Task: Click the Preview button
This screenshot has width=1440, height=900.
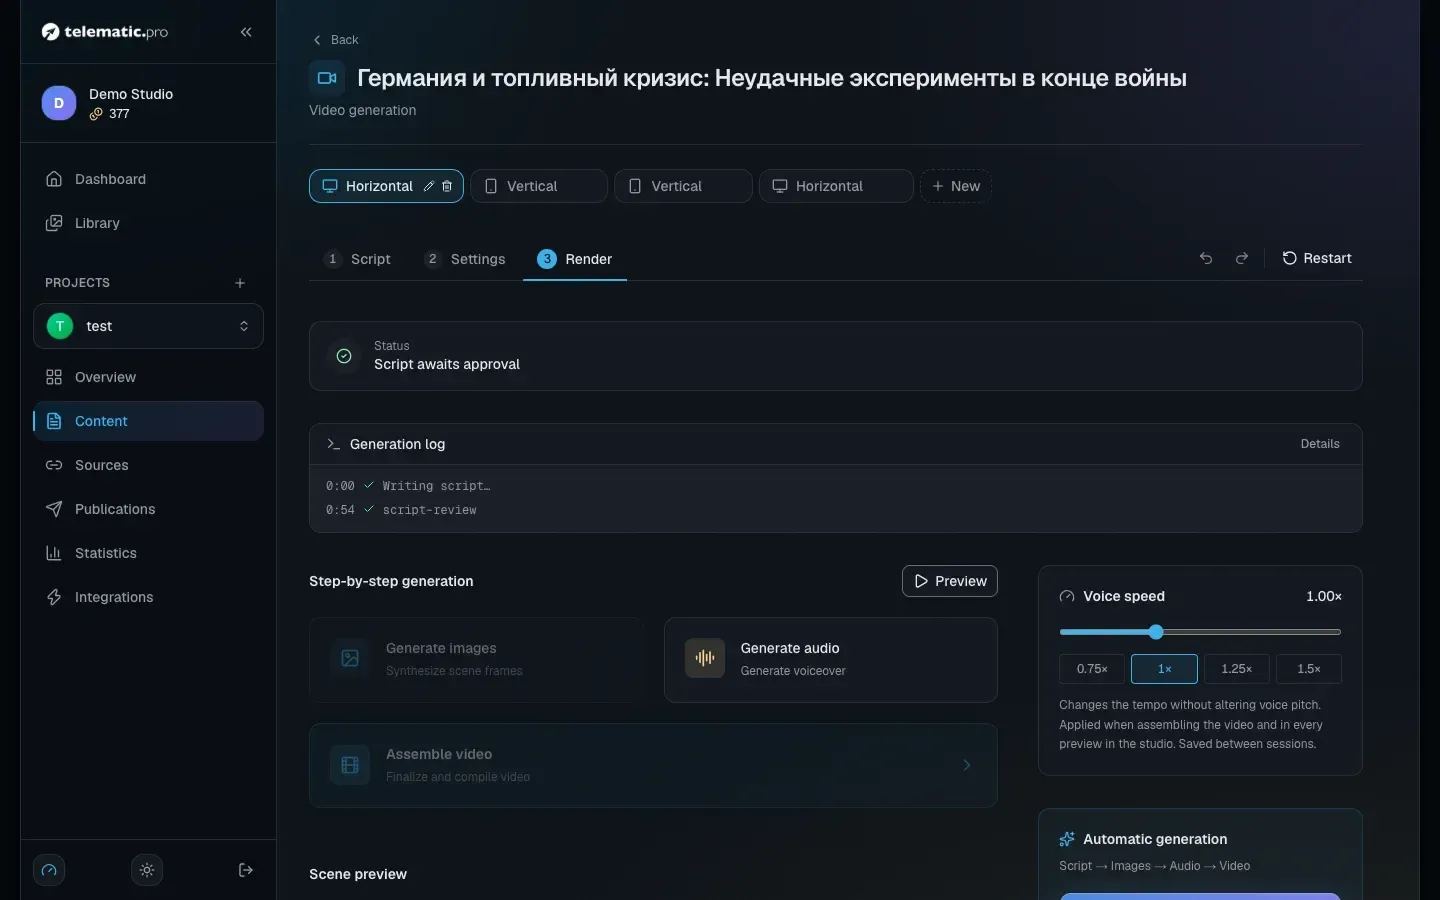Action: 950,581
